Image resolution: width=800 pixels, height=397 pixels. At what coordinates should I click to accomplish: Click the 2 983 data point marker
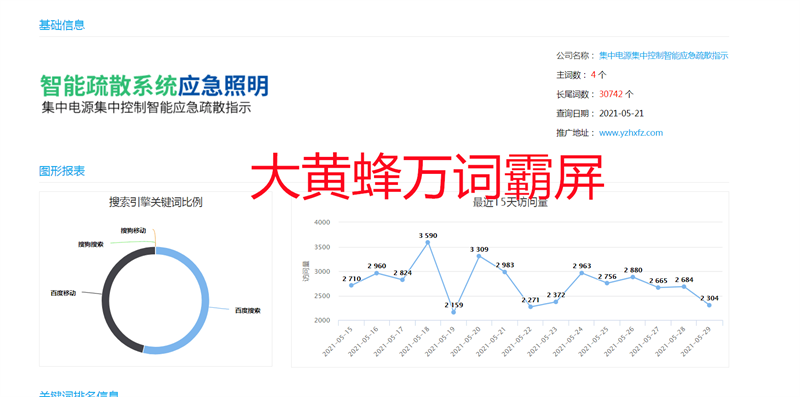coord(505,272)
